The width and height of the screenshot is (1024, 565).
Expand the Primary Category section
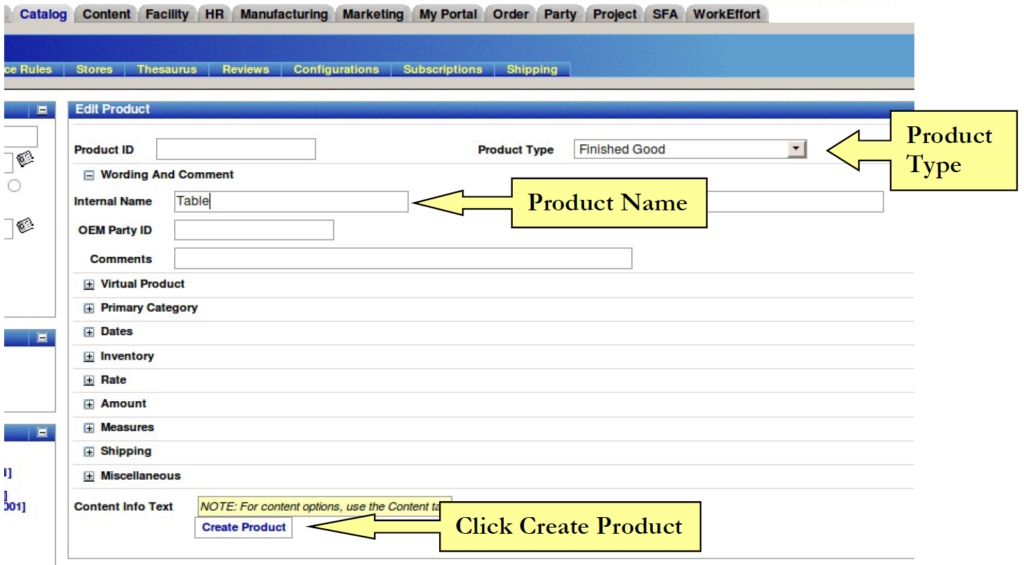[x=89, y=308]
